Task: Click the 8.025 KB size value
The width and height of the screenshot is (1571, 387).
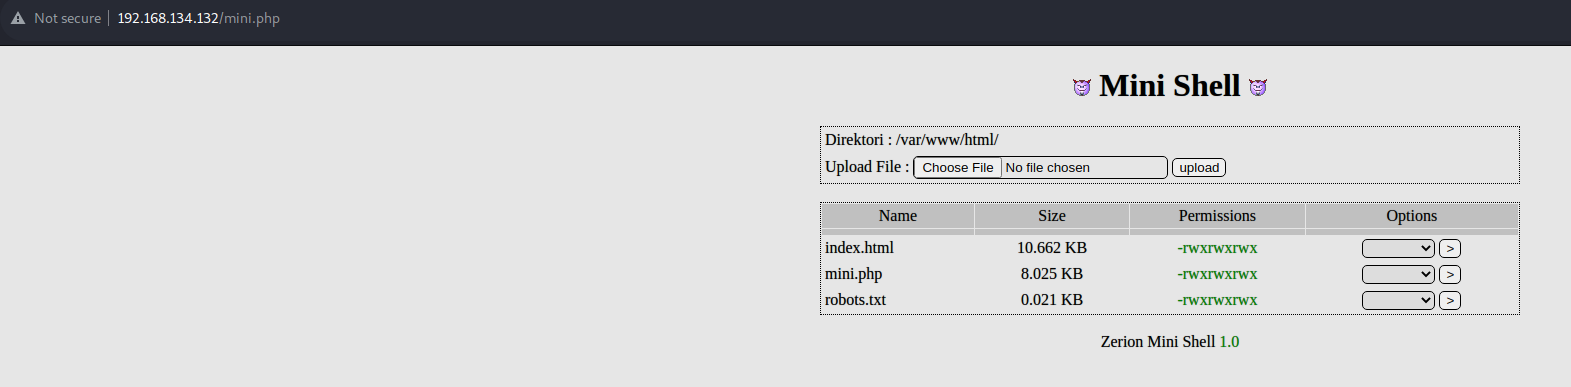Action: [1052, 274]
